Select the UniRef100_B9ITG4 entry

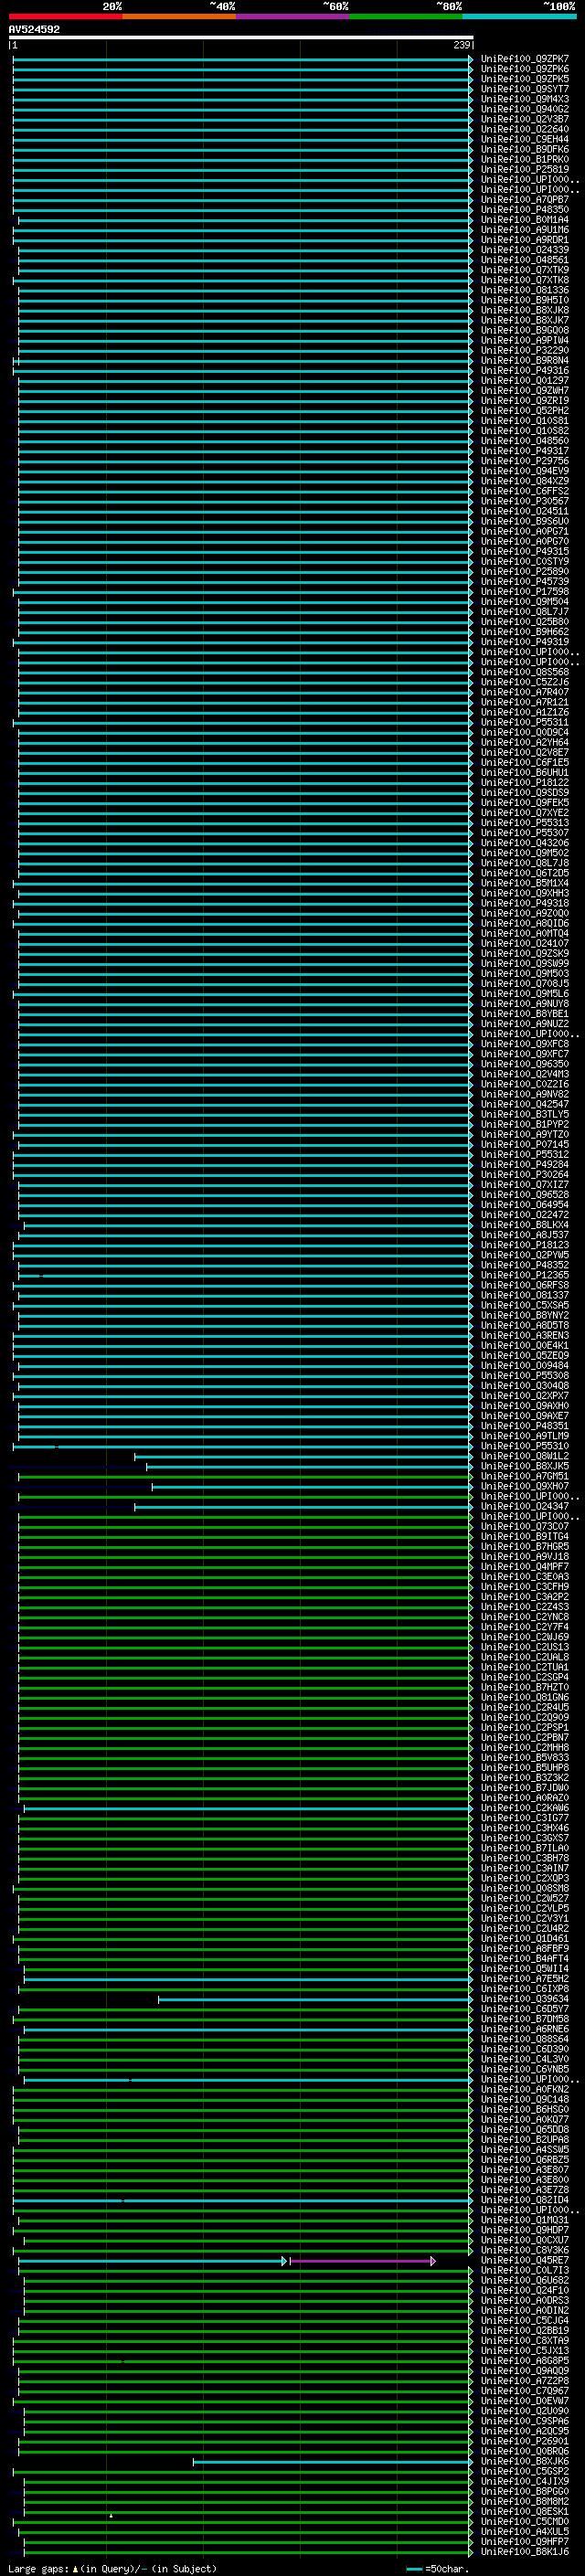[x=525, y=1537]
